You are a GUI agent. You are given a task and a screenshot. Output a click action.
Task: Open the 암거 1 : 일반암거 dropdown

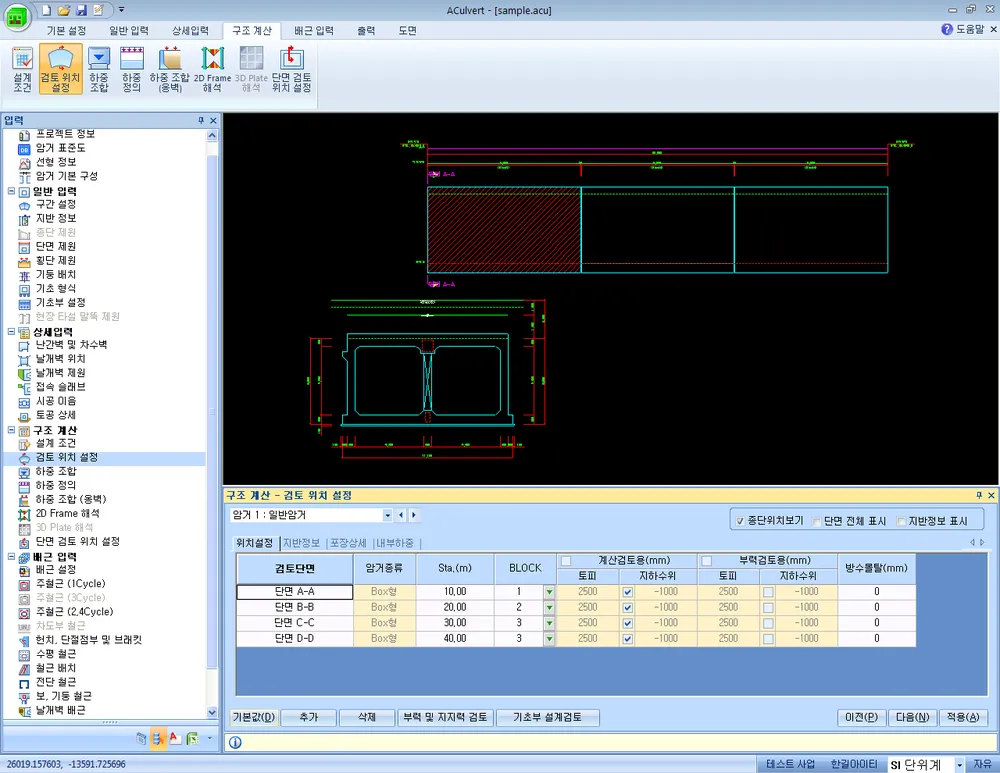coord(387,515)
